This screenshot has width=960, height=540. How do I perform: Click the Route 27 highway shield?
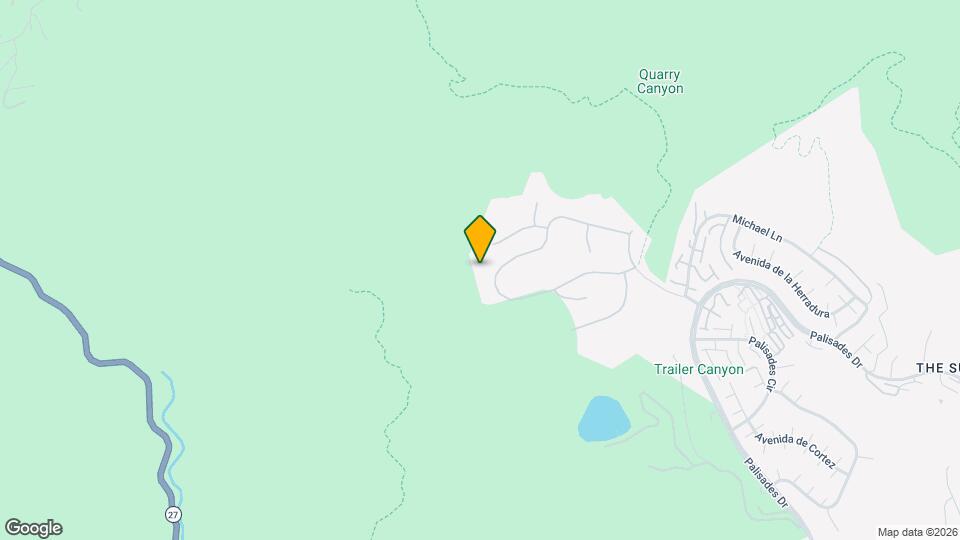click(x=173, y=514)
